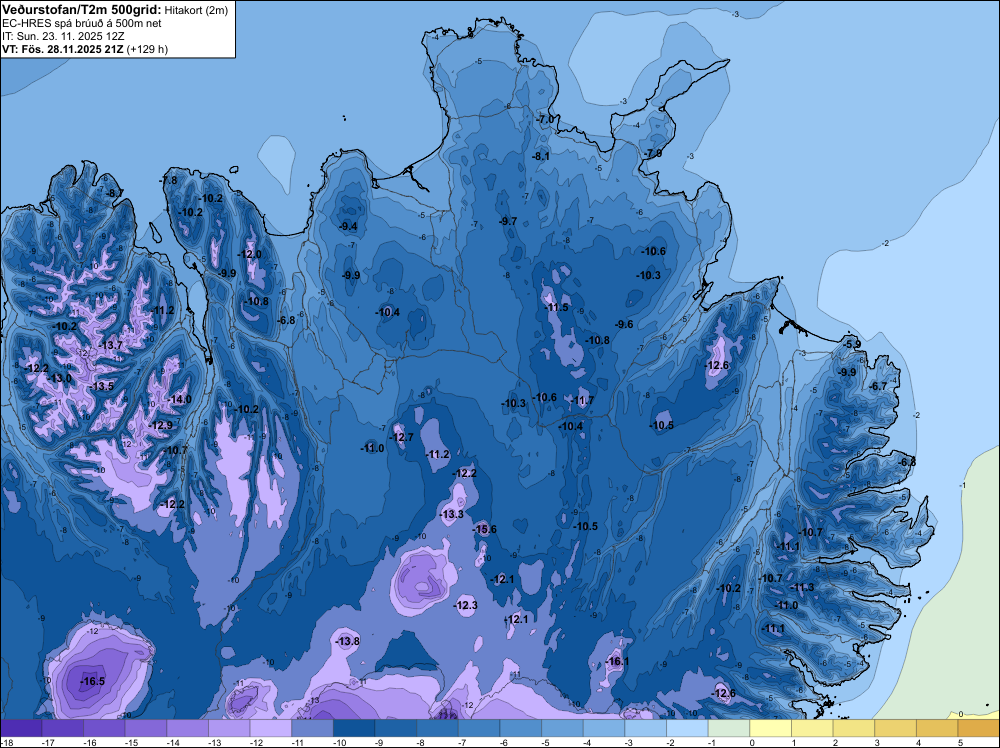Click the -11.5 temperature label

click(x=556, y=307)
